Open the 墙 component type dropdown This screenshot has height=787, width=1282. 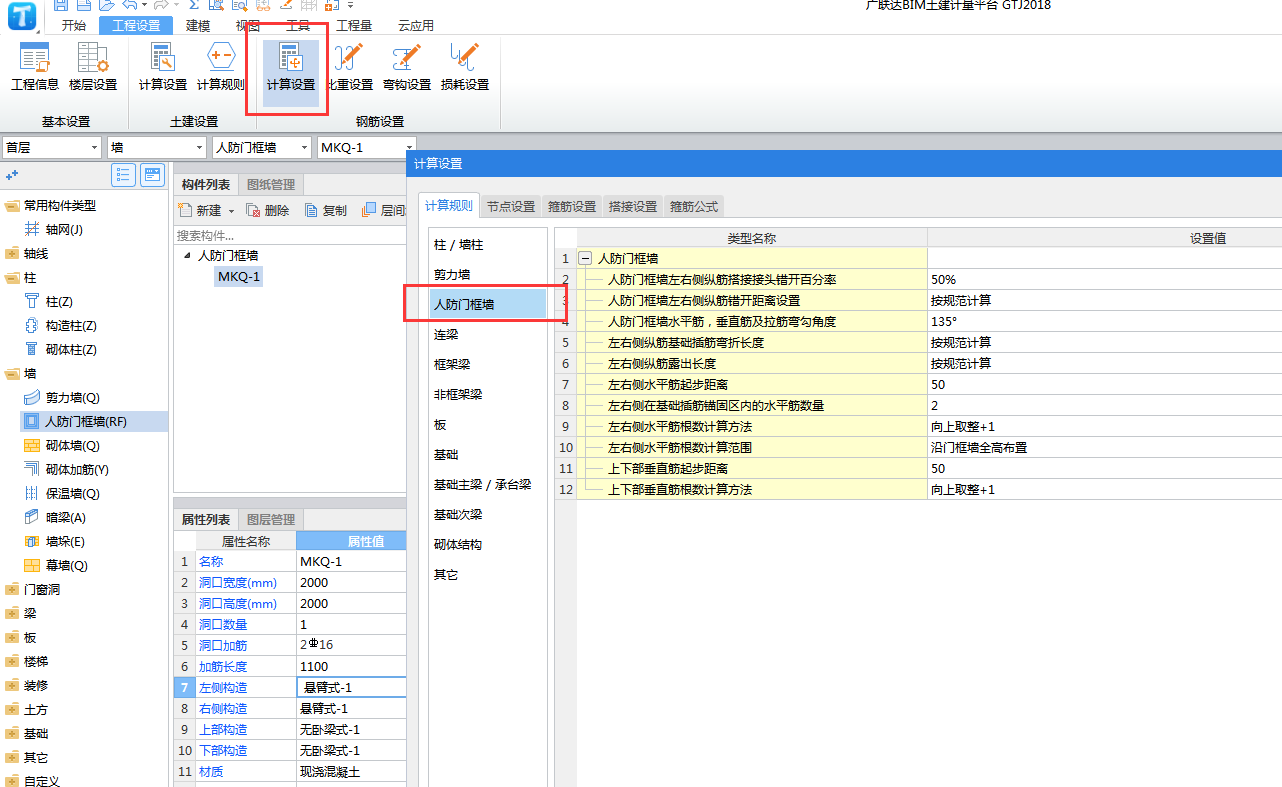point(201,148)
